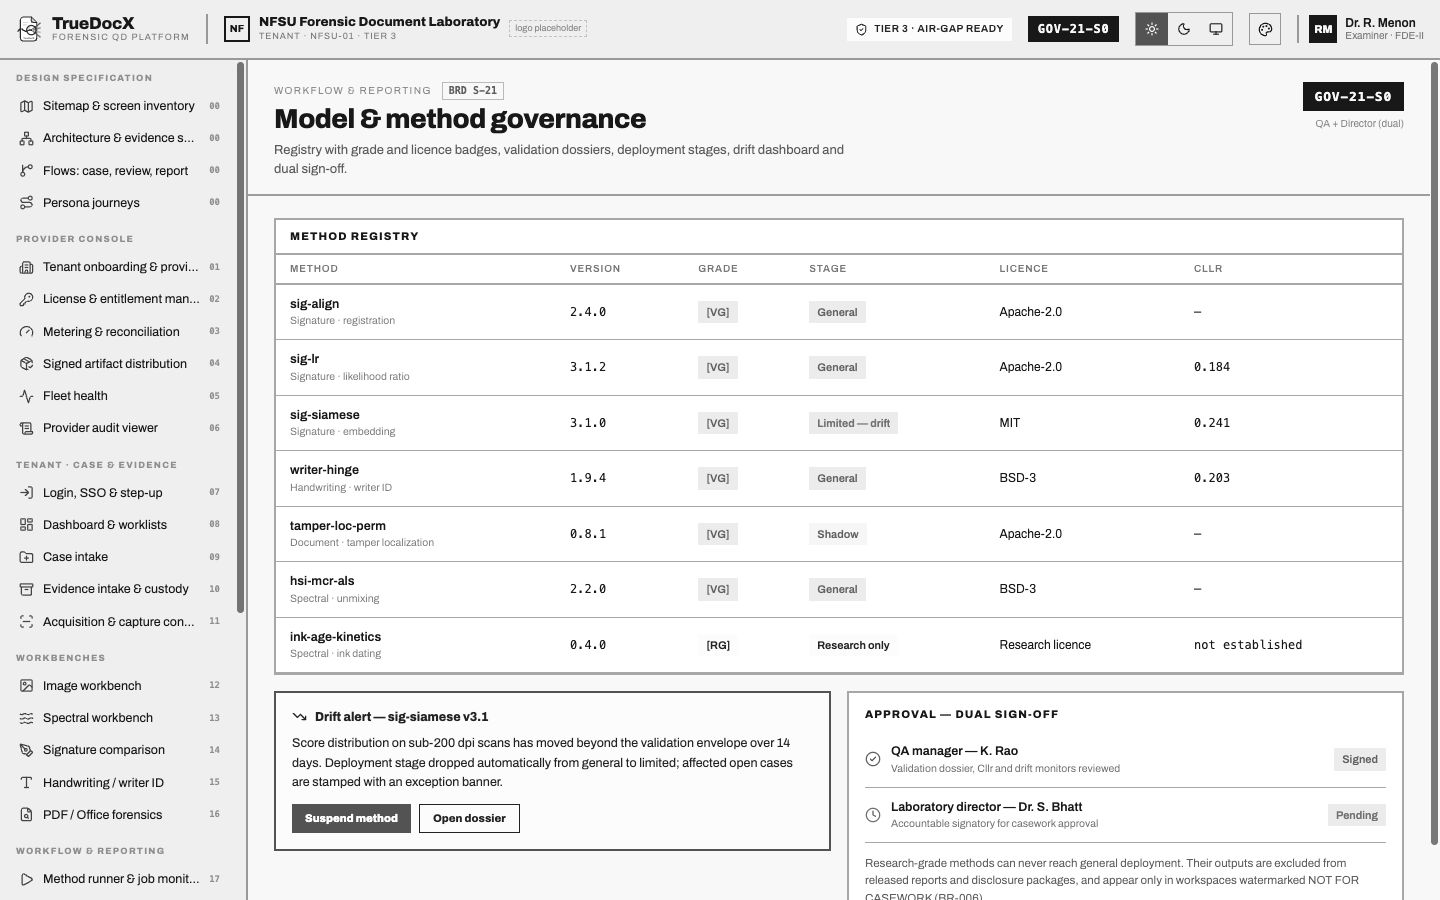Click the TrueDocX logo icon
1440x900 pixels.
coord(30,29)
